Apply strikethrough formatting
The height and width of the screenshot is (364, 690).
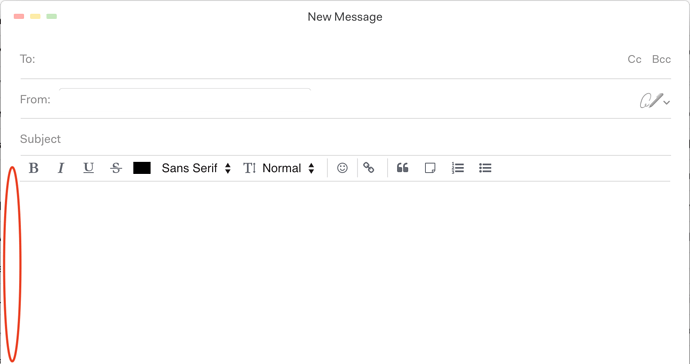(x=116, y=168)
